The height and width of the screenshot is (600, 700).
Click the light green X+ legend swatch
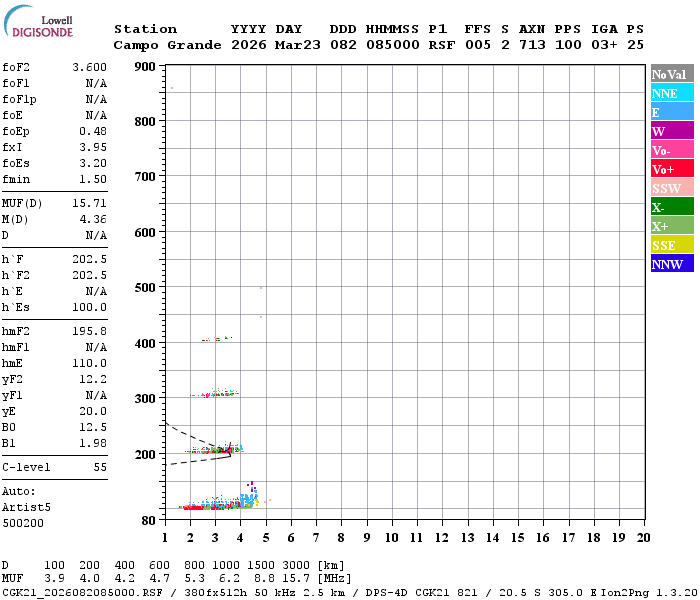click(672, 226)
